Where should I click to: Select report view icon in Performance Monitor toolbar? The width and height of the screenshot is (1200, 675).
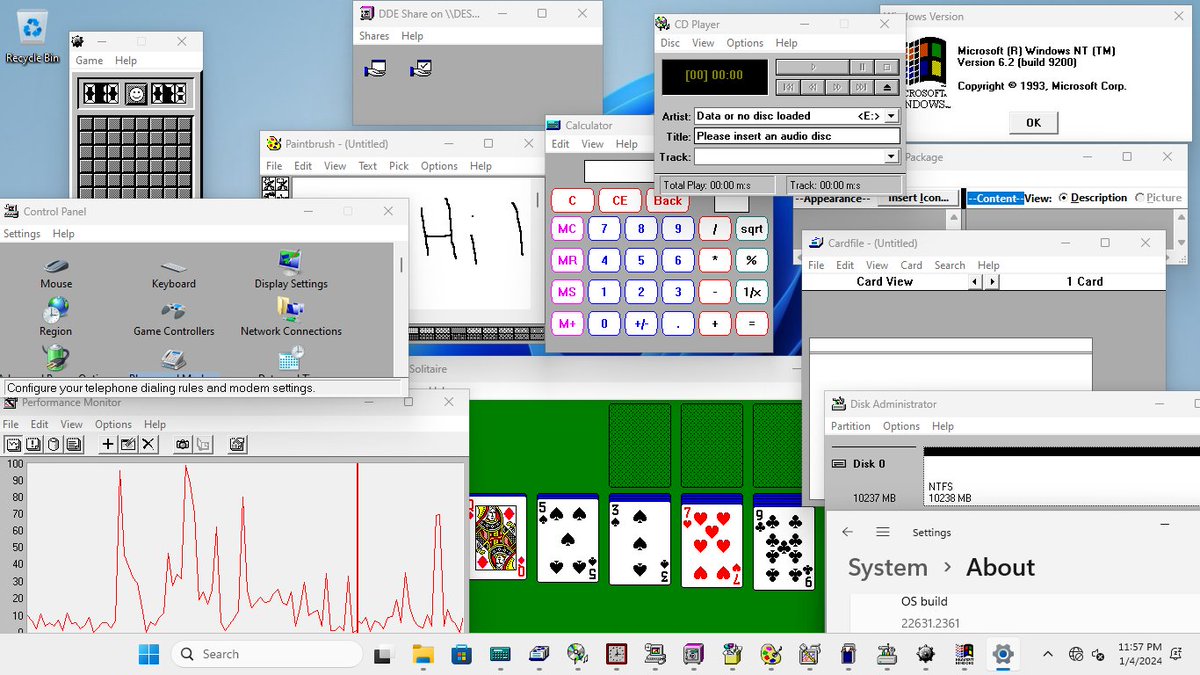coord(73,444)
